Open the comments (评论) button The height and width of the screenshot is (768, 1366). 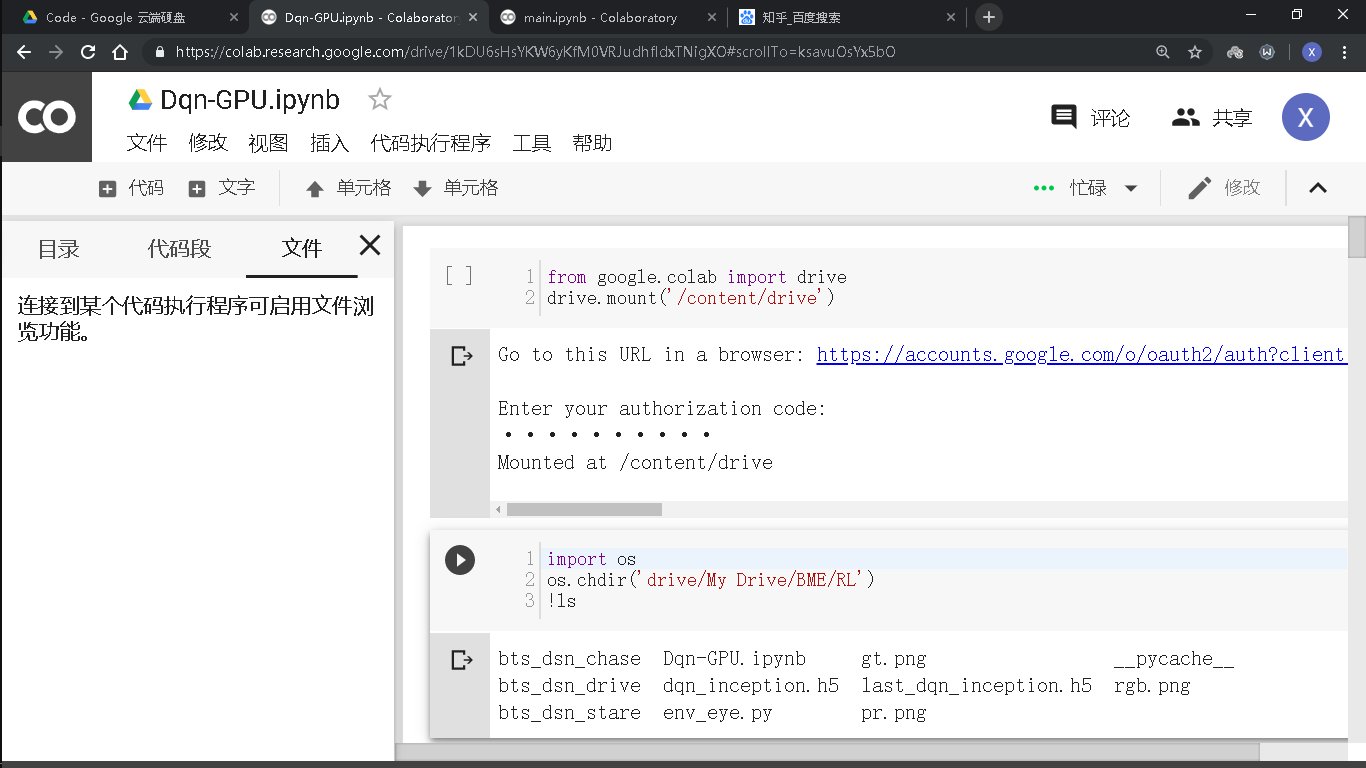coord(1090,117)
